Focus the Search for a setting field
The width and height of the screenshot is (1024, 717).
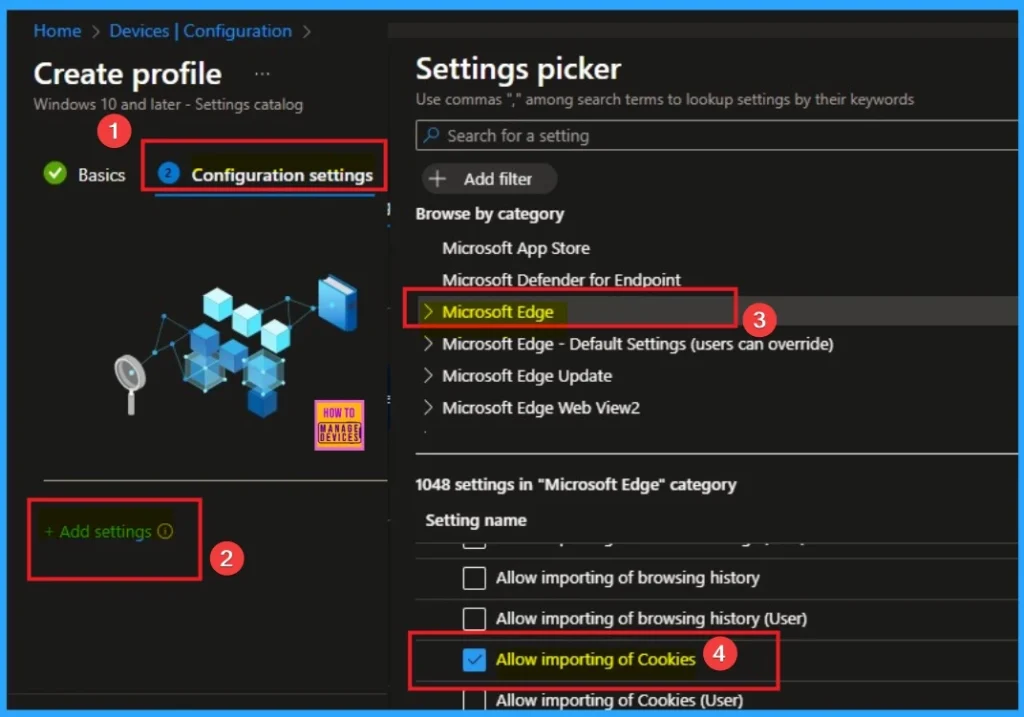[x=716, y=136]
